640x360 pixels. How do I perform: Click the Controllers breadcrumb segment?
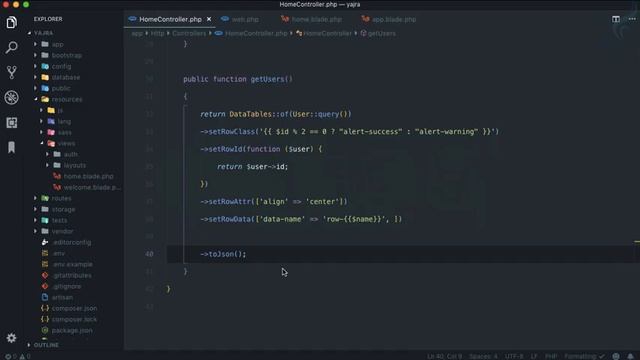(x=189, y=33)
